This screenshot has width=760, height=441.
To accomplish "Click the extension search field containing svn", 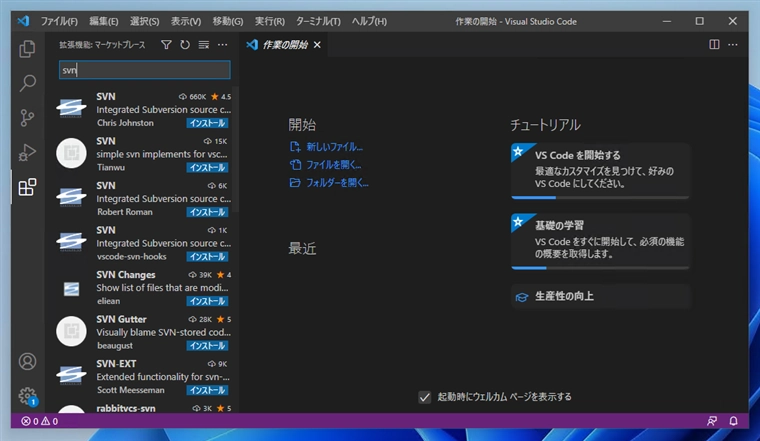I will [144, 70].
